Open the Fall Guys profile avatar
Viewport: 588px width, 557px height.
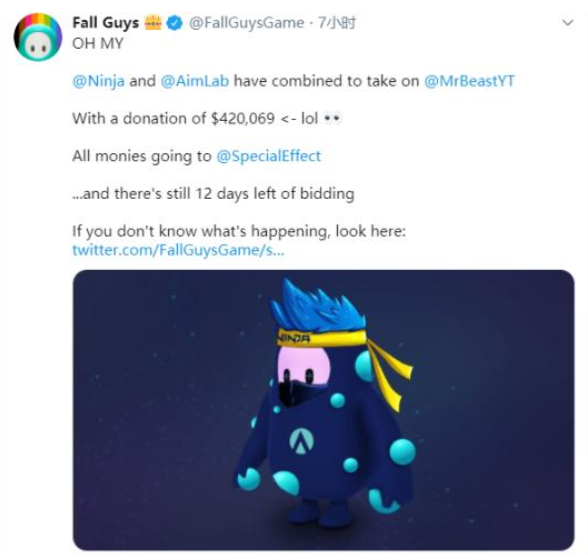pyautogui.click(x=38, y=37)
